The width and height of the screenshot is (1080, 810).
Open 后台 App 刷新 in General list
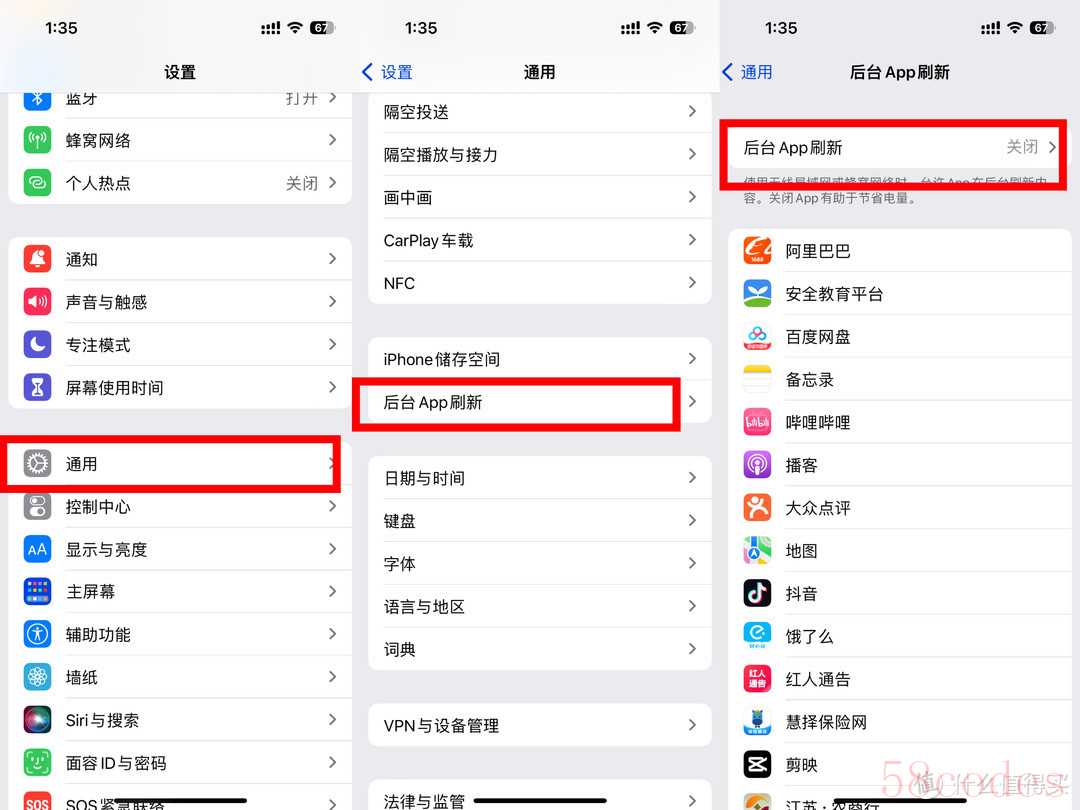click(x=540, y=402)
